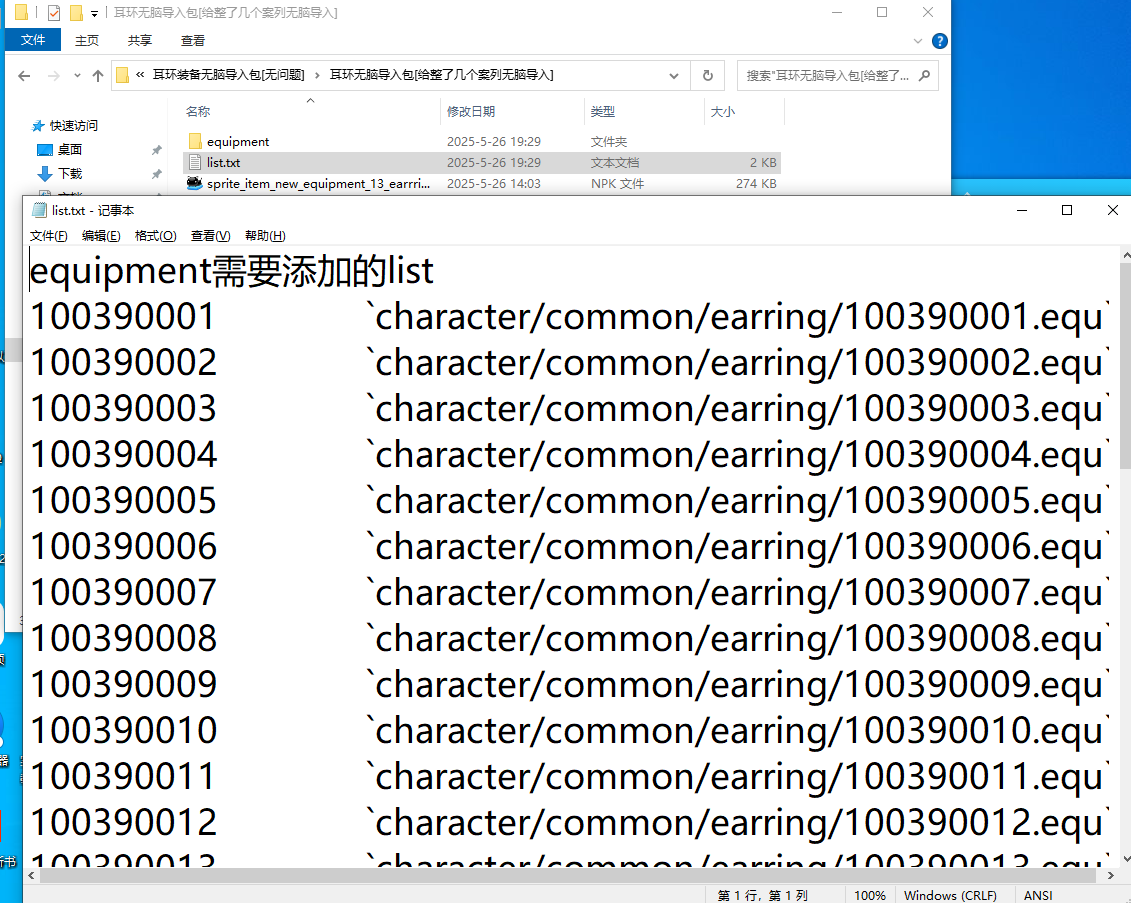Click the properties checkmark icon in title bar
Image resolution: width=1131 pixels, height=903 pixels.
(54, 13)
